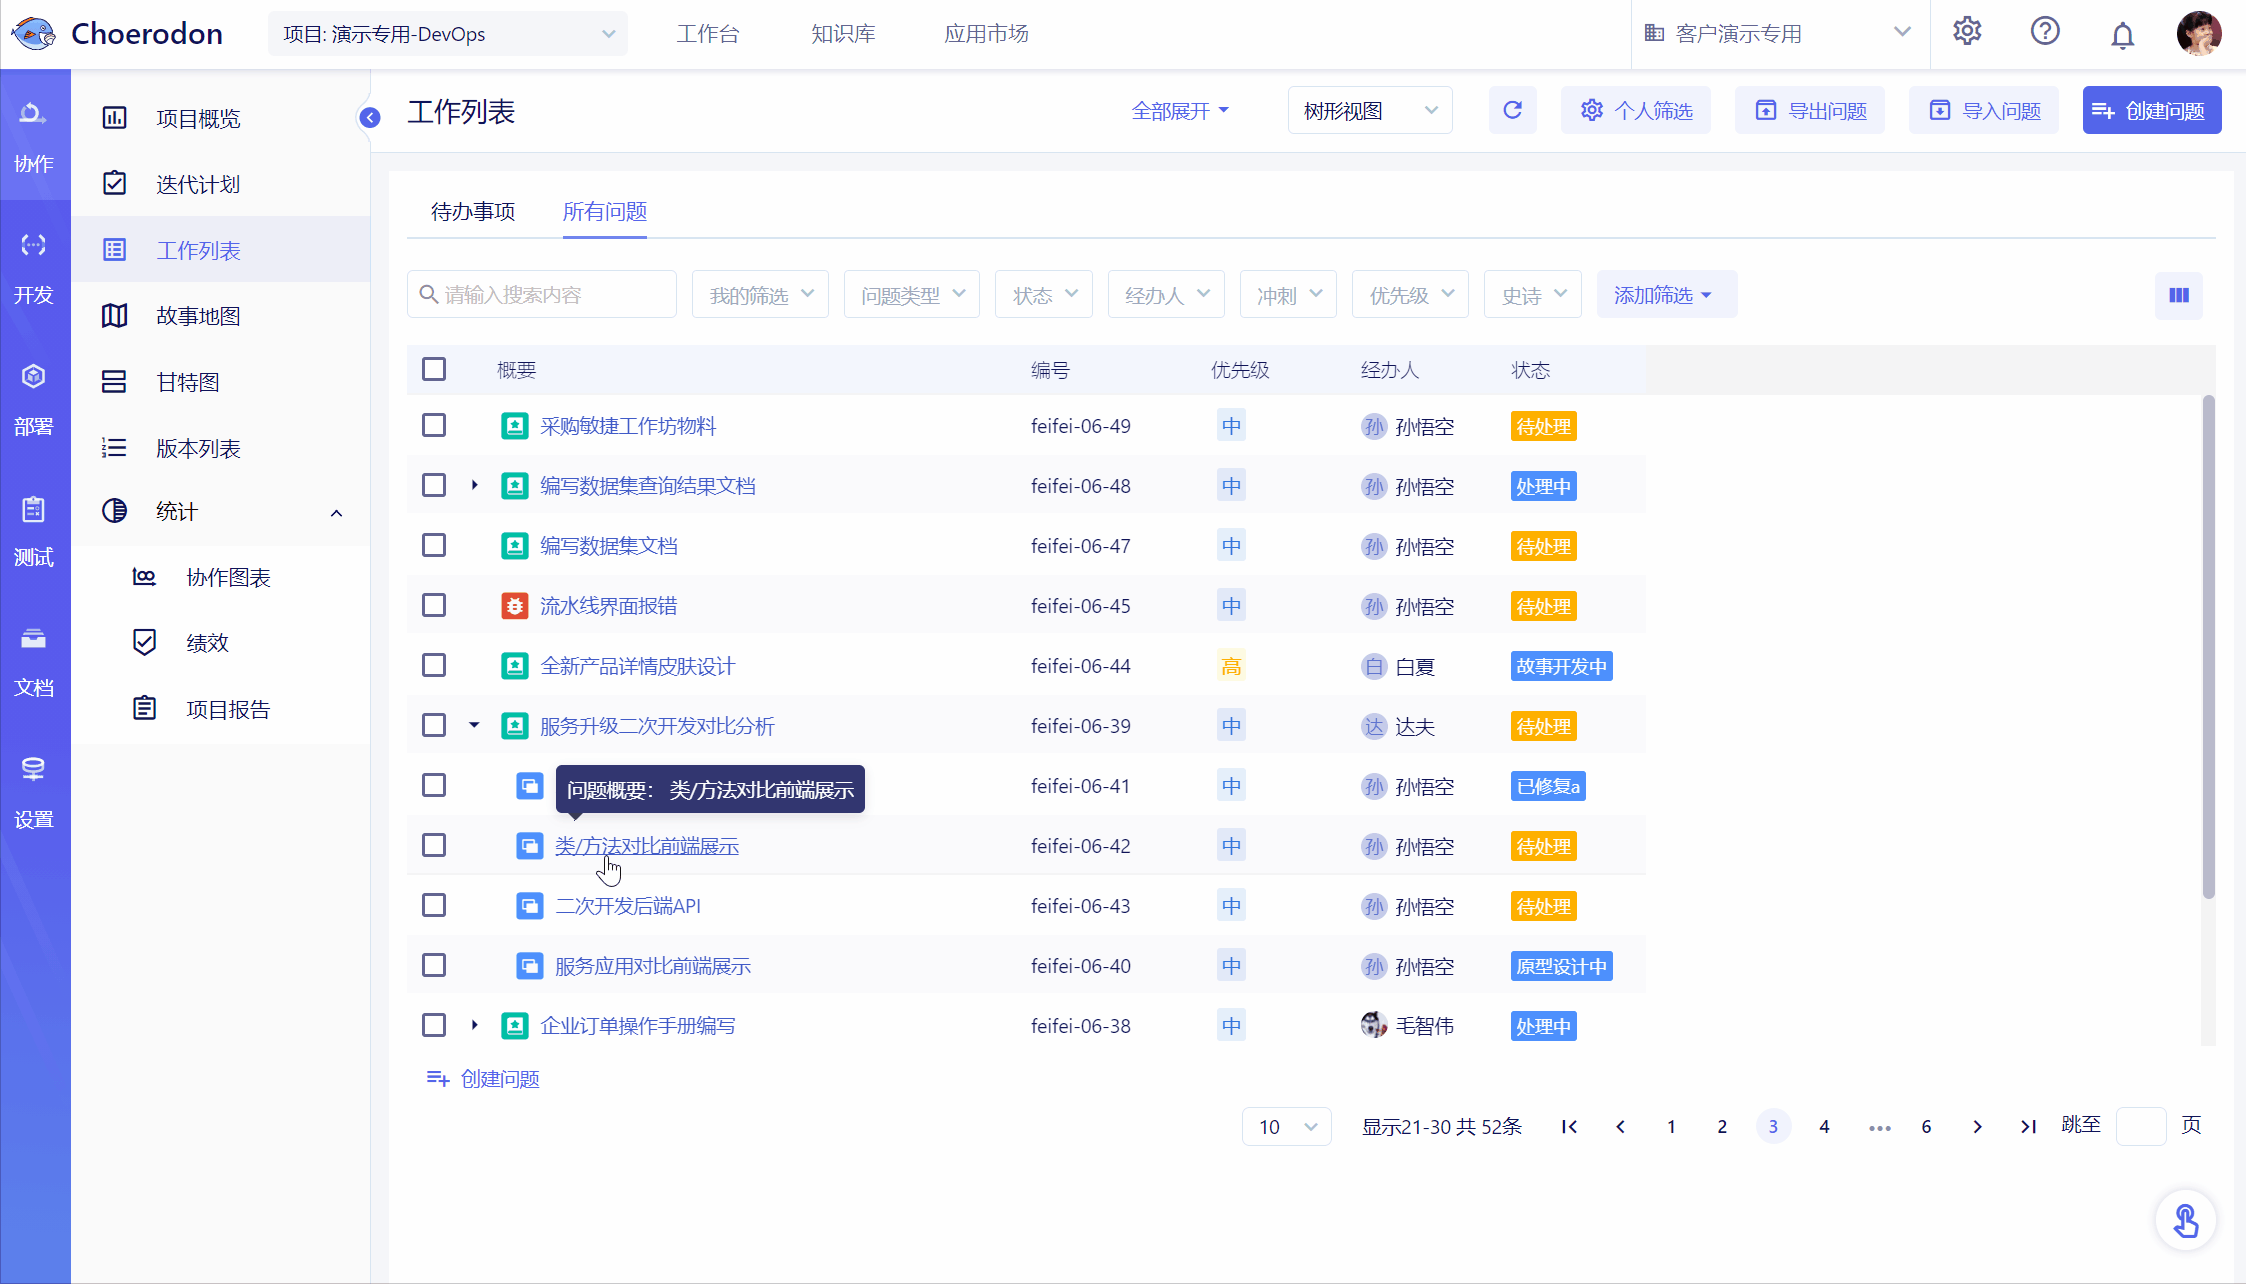Open the 树形视图 view dropdown
The width and height of the screenshot is (2246, 1284).
[1370, 110]
